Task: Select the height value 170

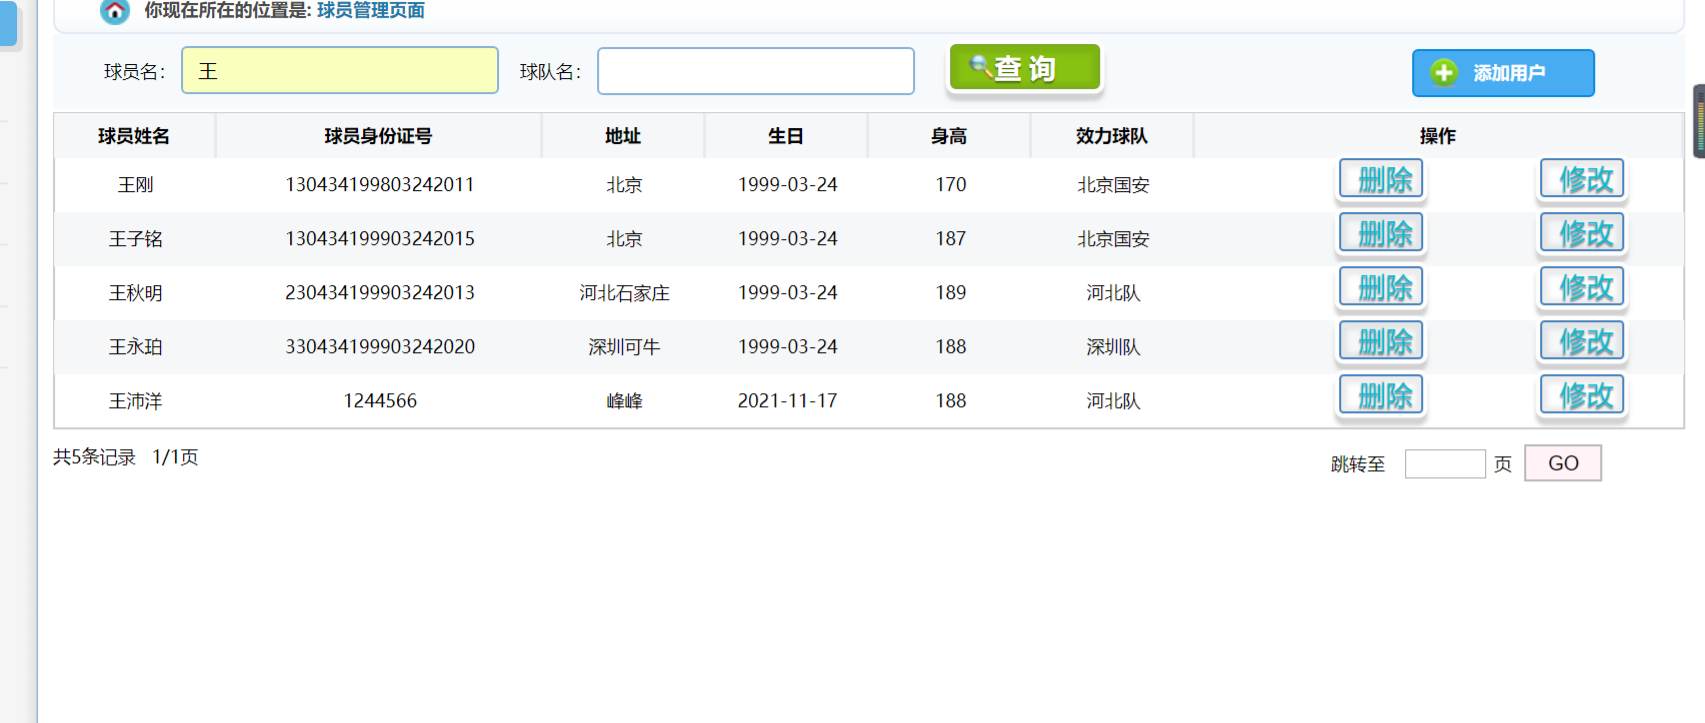Action: coord(951,185)
